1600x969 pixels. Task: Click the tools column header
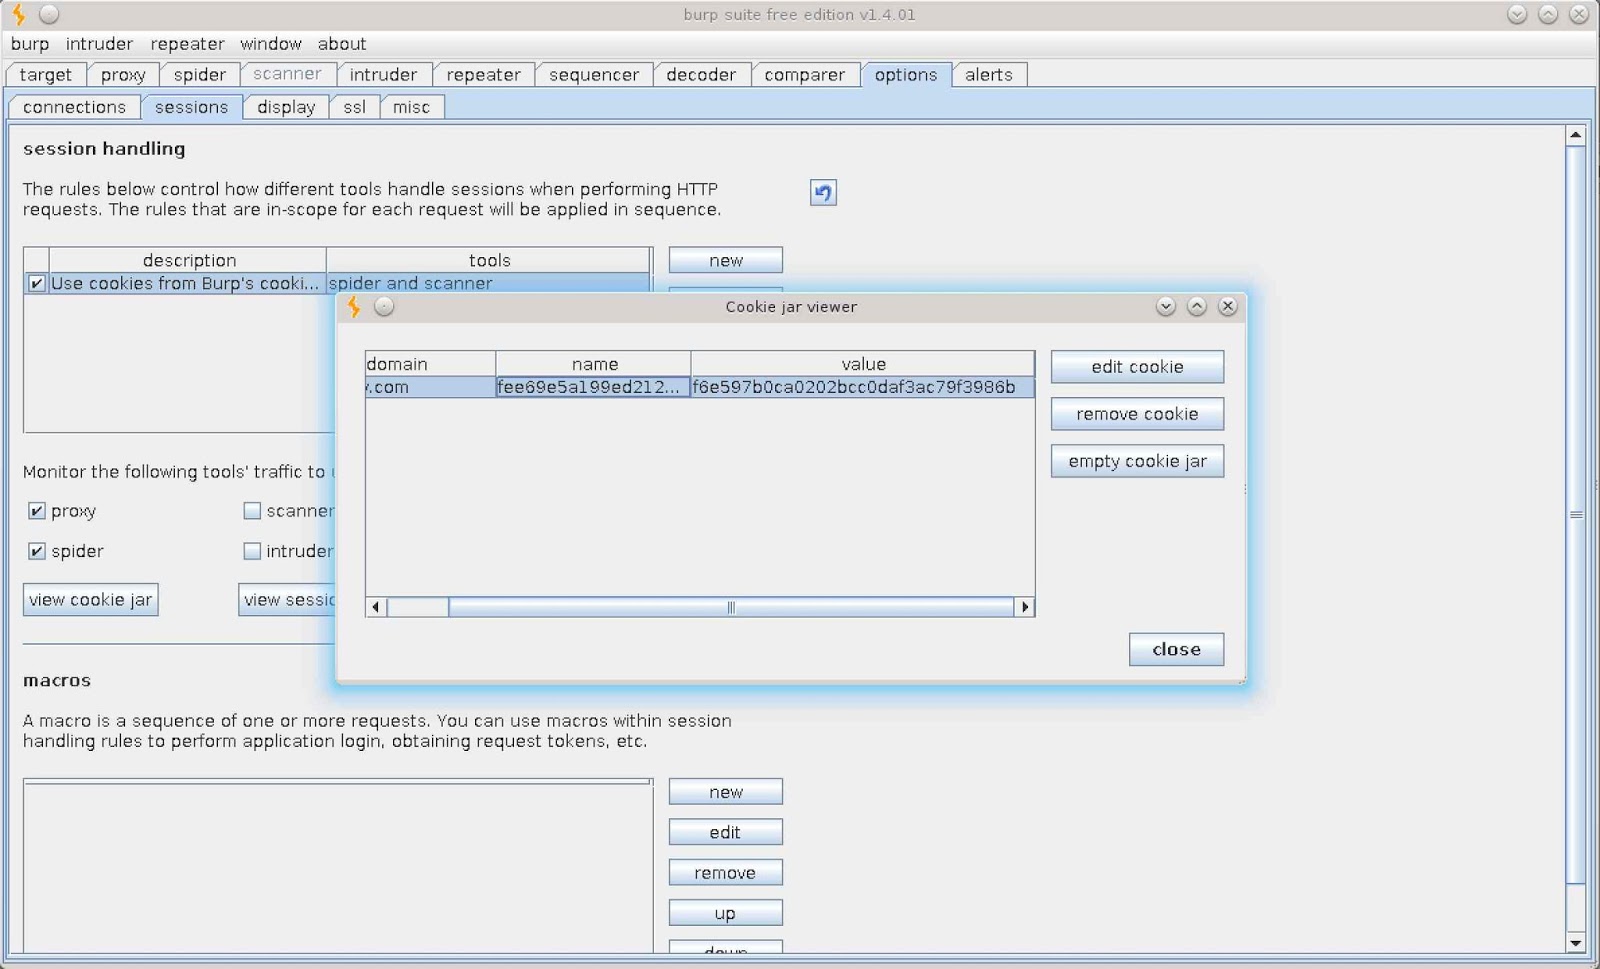point(489,260)
